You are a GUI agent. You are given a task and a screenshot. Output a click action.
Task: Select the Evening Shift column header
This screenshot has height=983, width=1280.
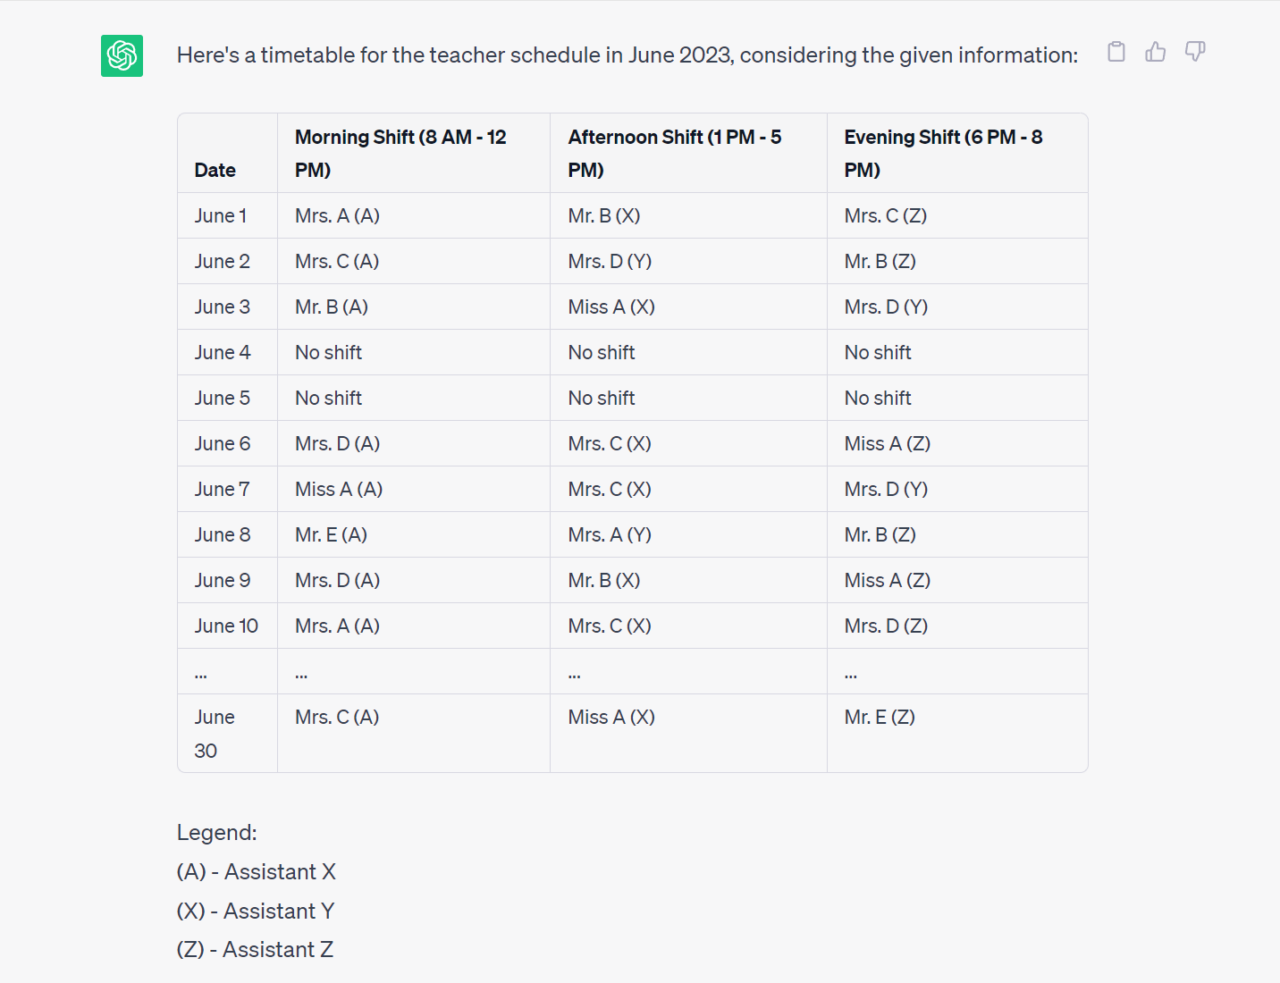[x=942, y=153]
